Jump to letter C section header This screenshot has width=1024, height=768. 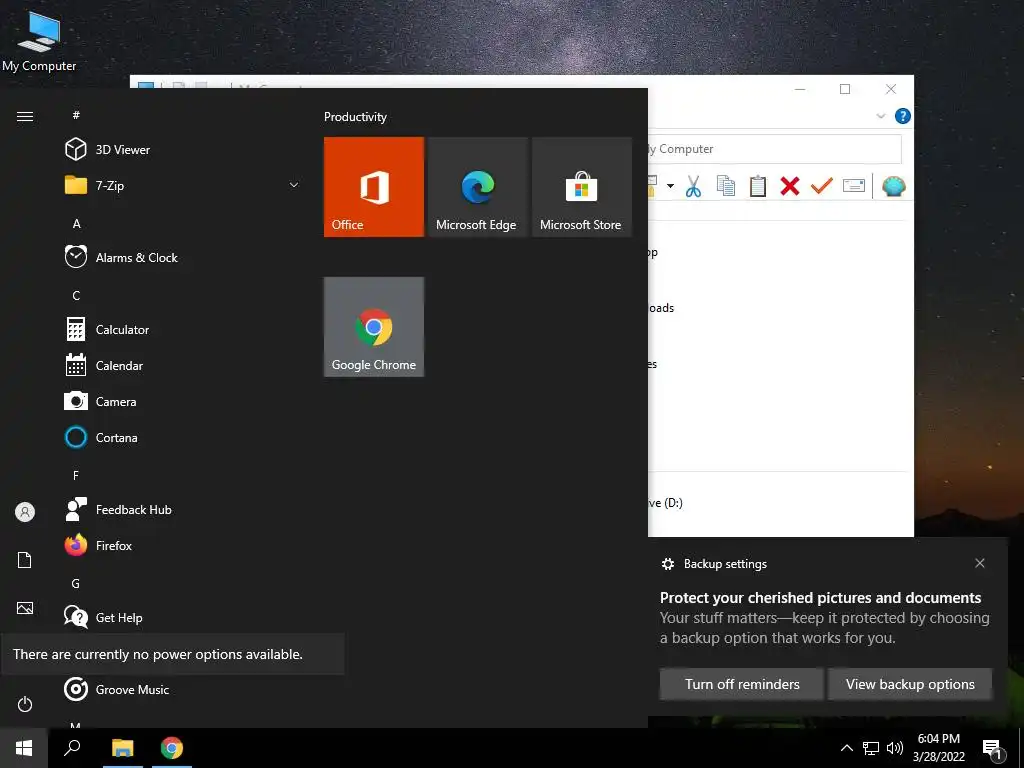[76, 296]
